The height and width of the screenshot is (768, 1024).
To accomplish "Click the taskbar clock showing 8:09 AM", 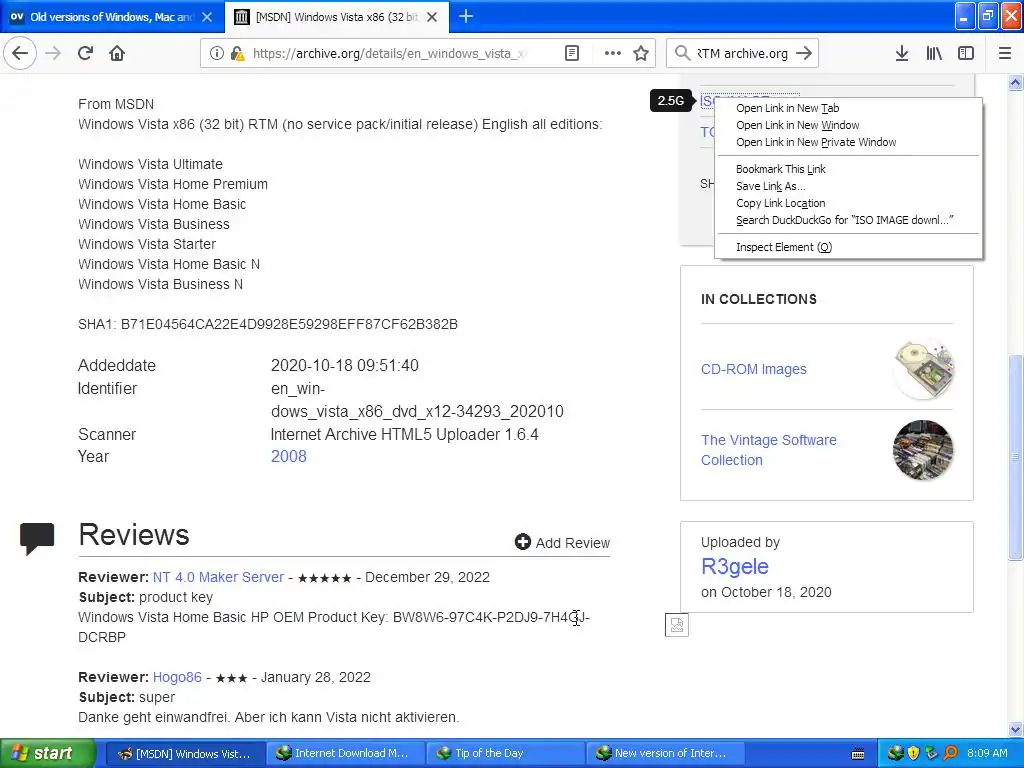I will tap(987, 753).
